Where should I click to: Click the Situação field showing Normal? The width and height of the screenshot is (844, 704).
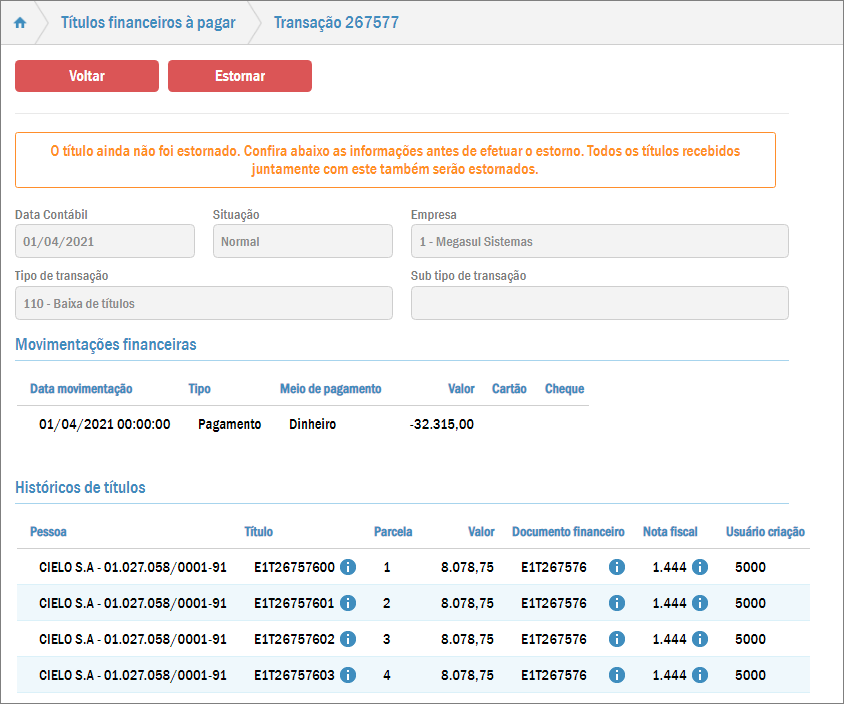pos(302,241)
